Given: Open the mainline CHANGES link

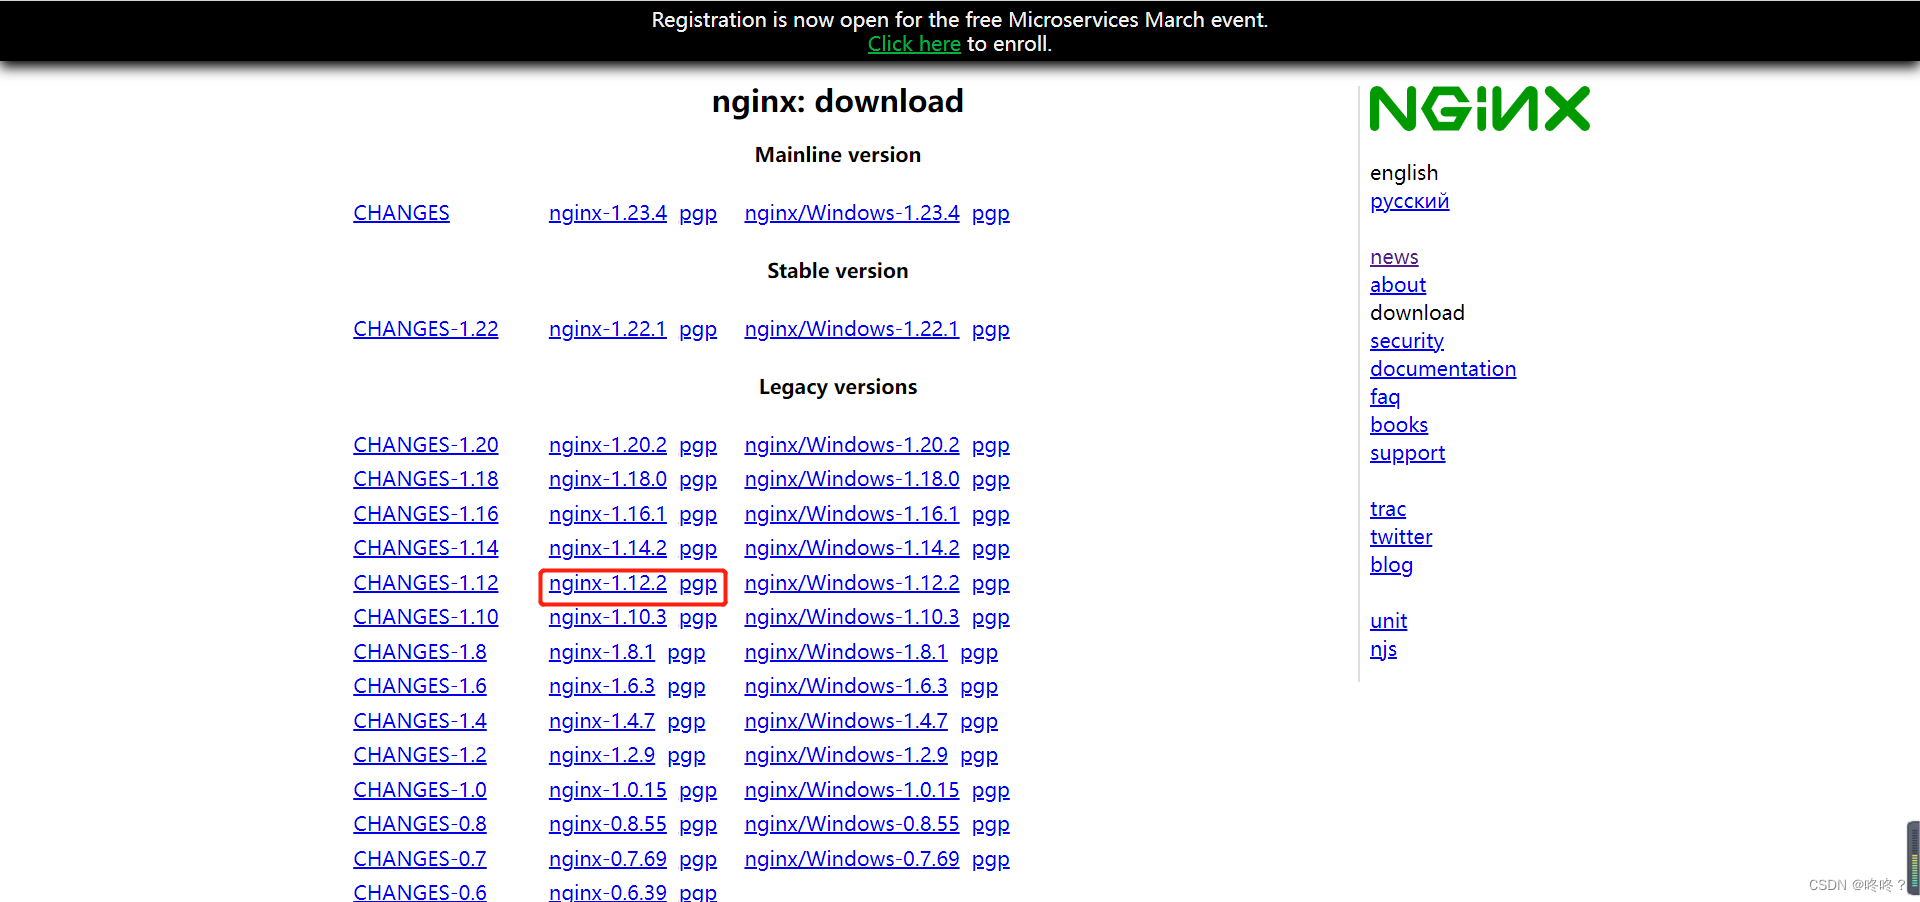Looking at the screenshot, I should [x=401, y=213].
